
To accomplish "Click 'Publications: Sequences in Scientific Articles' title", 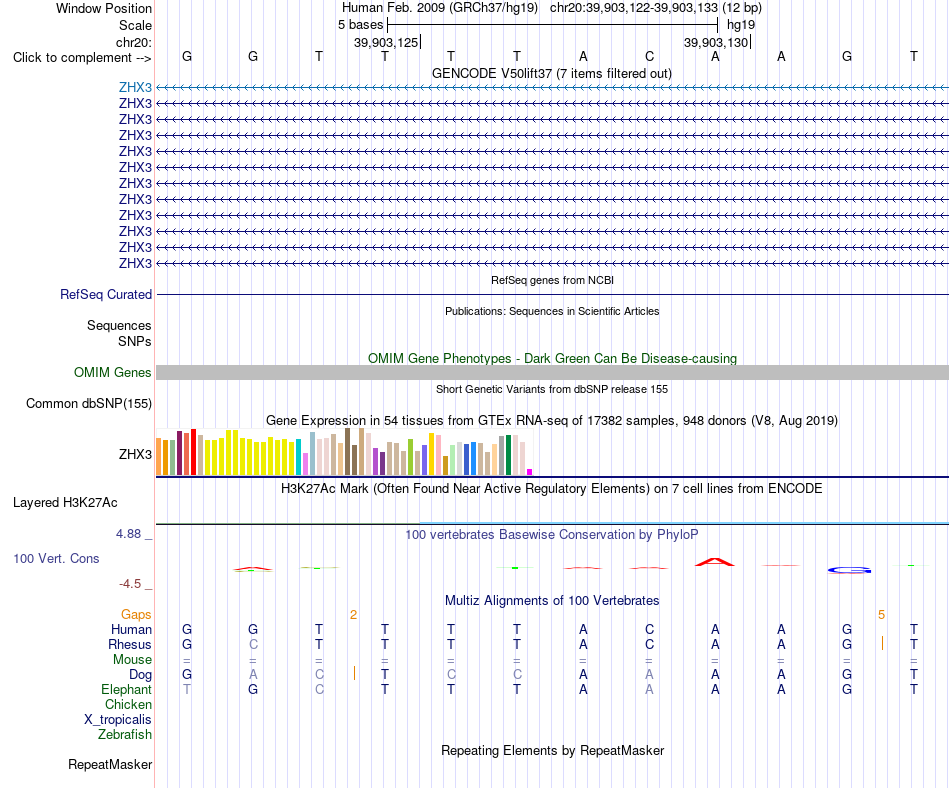I will point(552,311).
